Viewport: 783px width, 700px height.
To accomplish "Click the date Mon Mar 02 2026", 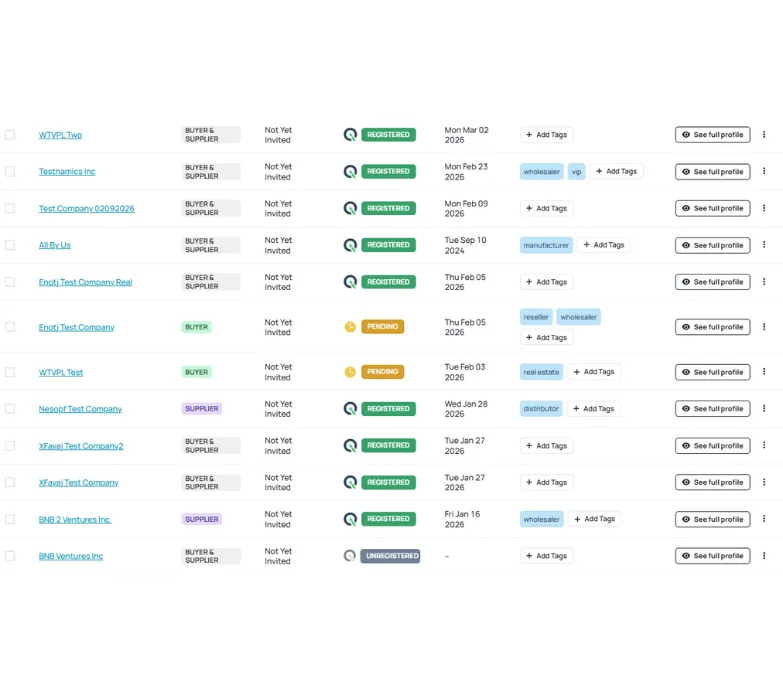I will (x=466, y=135).
